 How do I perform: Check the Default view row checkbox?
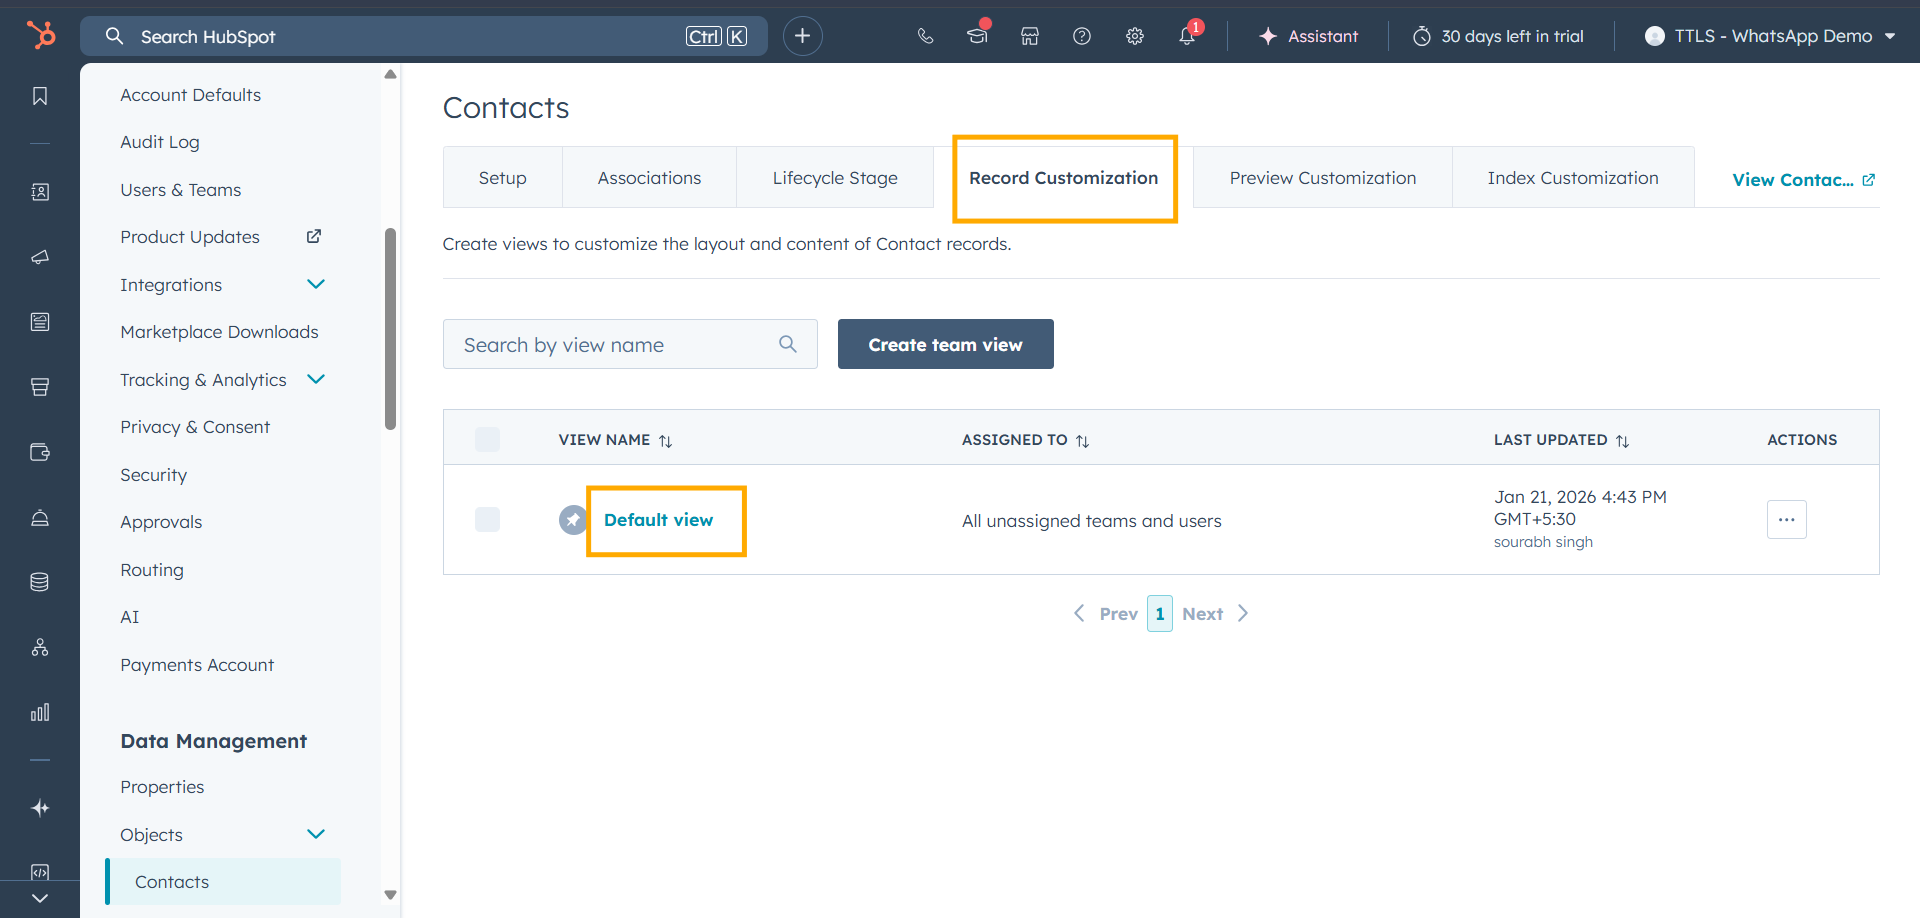[487, 520]
